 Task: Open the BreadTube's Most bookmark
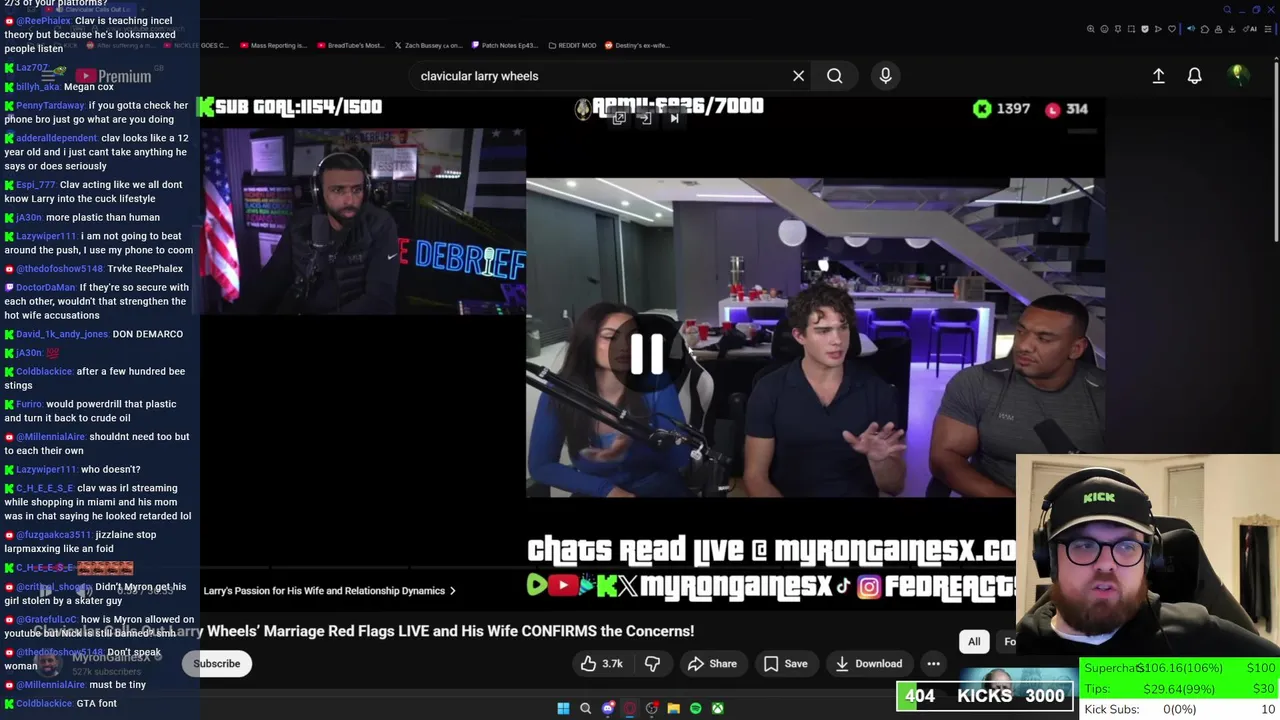[x=350, y=45]
